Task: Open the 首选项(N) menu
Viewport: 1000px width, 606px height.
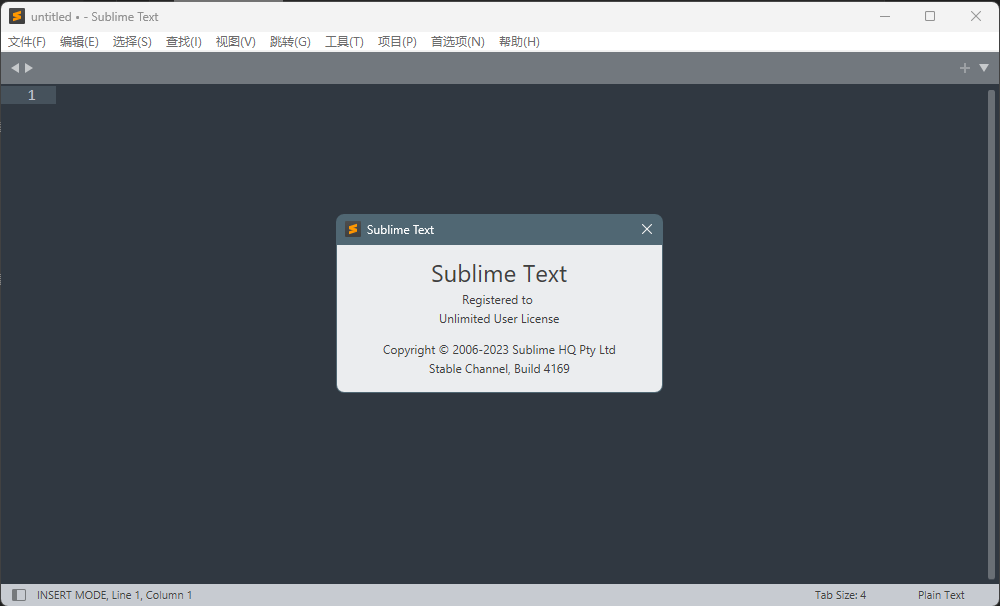Action: coord(457,42)
